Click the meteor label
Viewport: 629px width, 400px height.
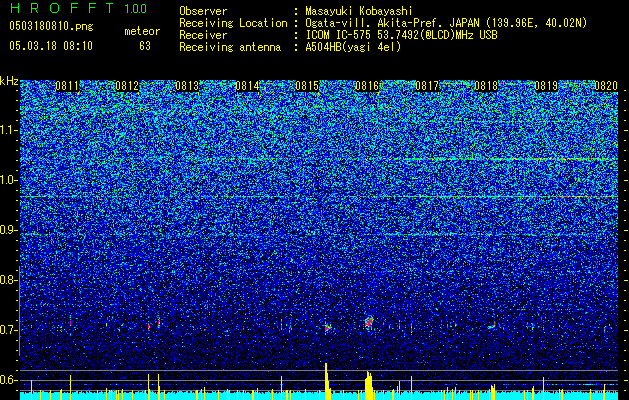[142, 31]
